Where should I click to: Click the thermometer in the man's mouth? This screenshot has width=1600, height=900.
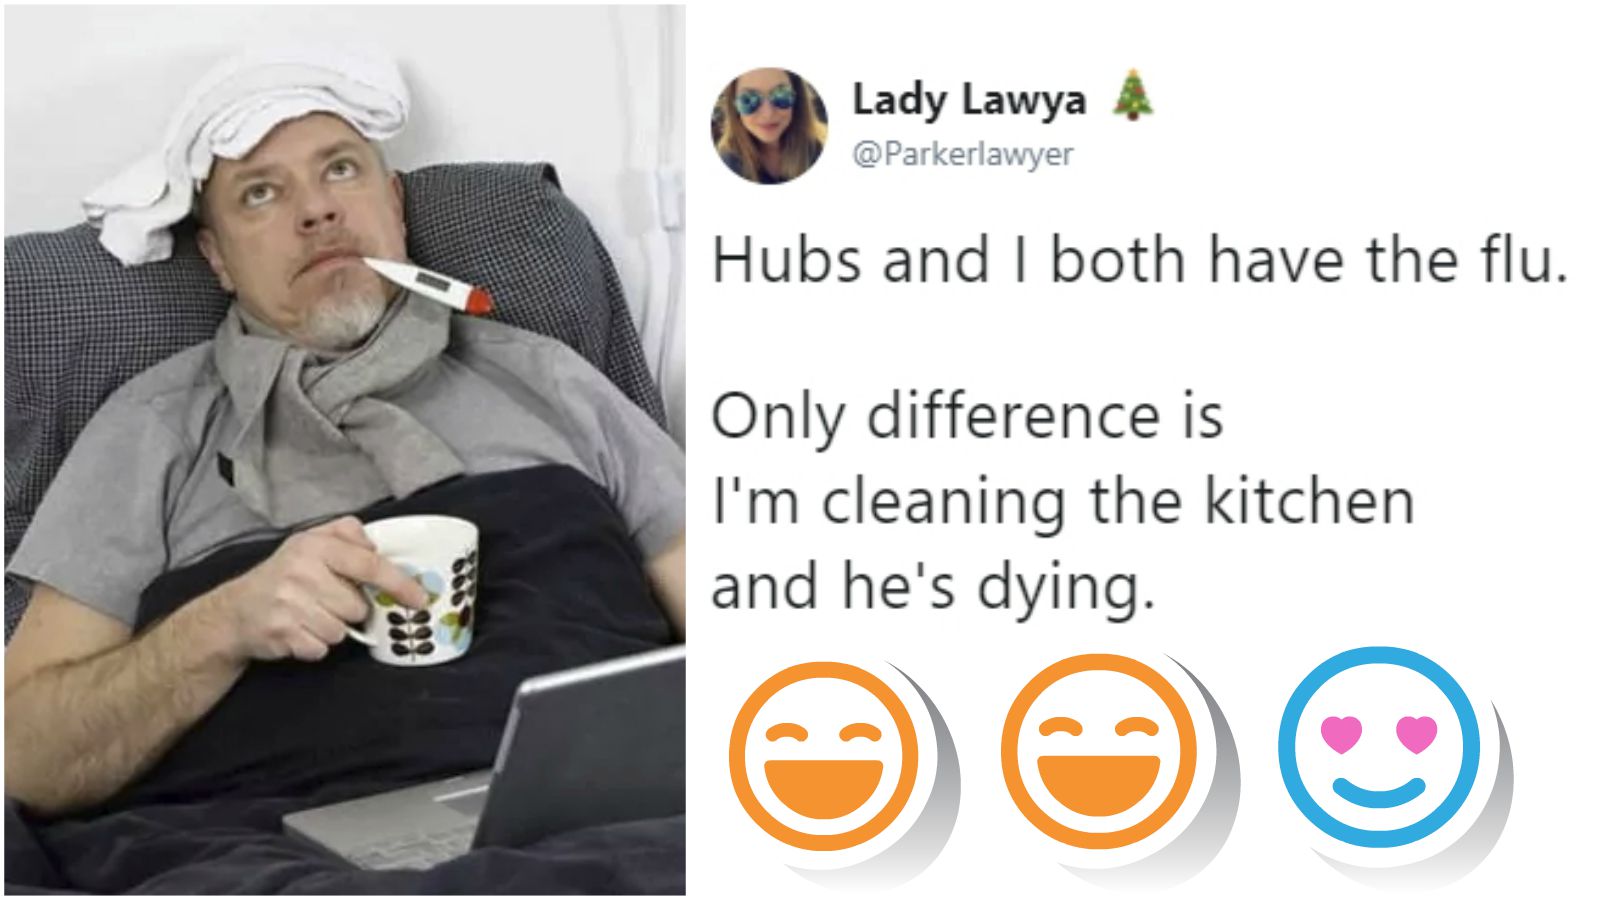pos(430,284)
